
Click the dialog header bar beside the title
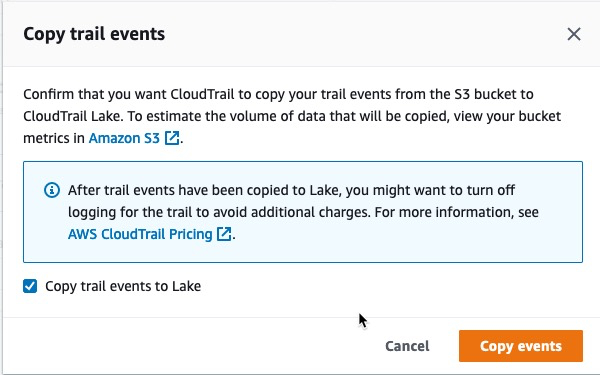click(x=364, y=34)
